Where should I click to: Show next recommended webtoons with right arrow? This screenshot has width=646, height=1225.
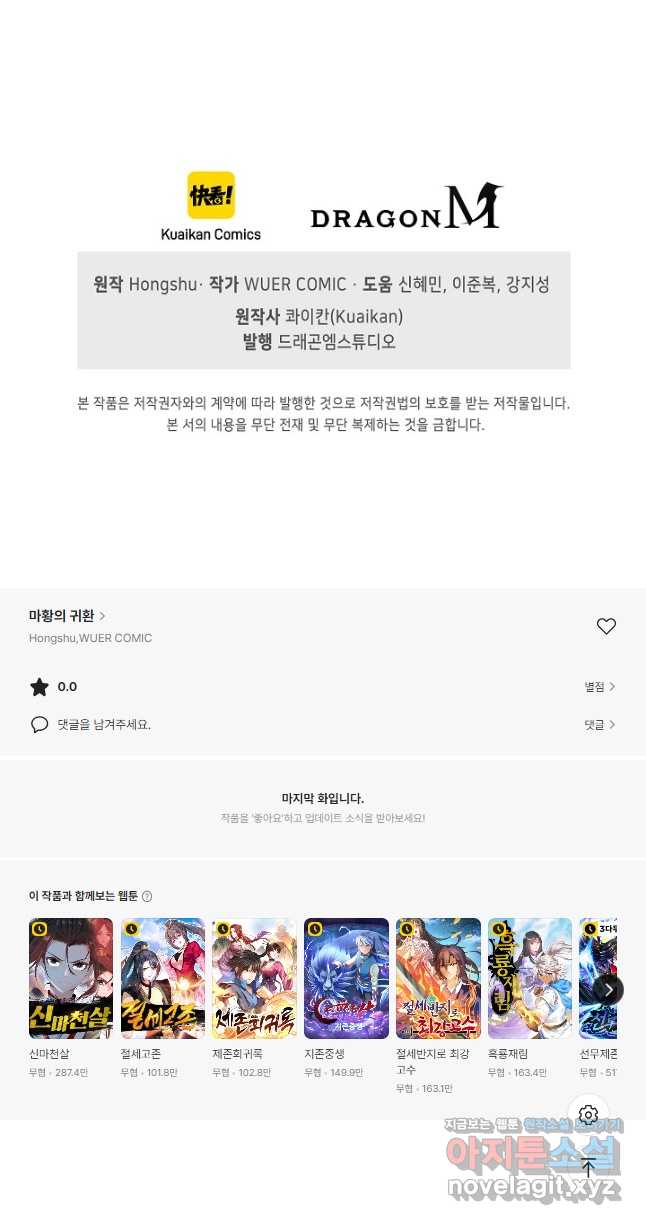point(607,990)
